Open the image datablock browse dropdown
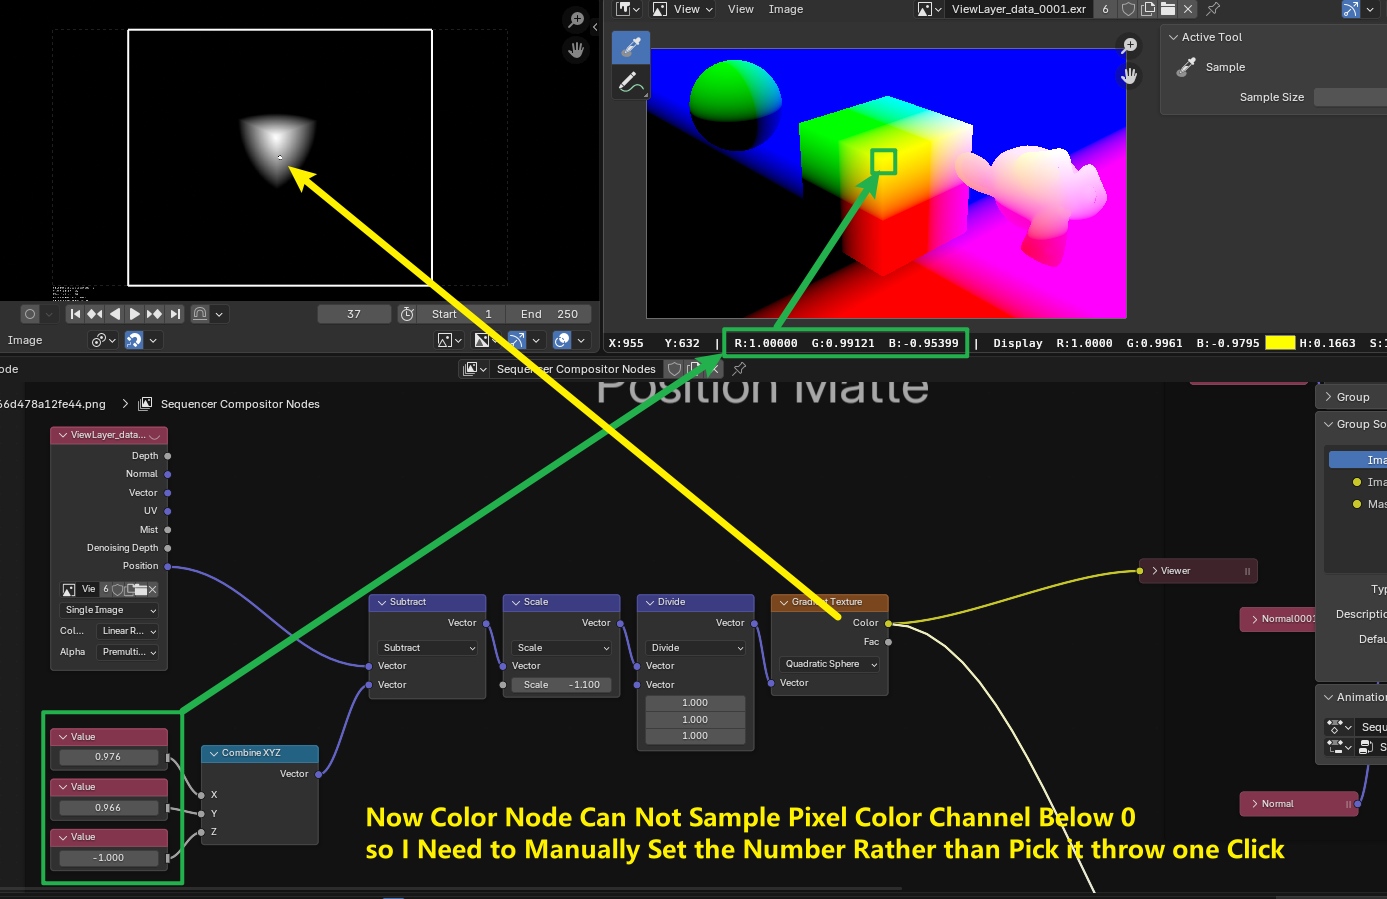 (x=930, y=9)
